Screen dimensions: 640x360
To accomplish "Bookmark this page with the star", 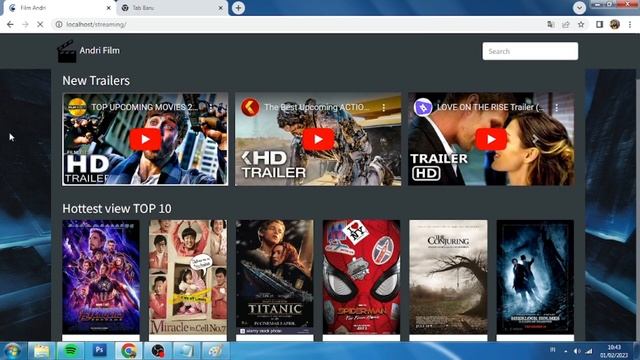I will pyautogui.click(x=581, y=24).
